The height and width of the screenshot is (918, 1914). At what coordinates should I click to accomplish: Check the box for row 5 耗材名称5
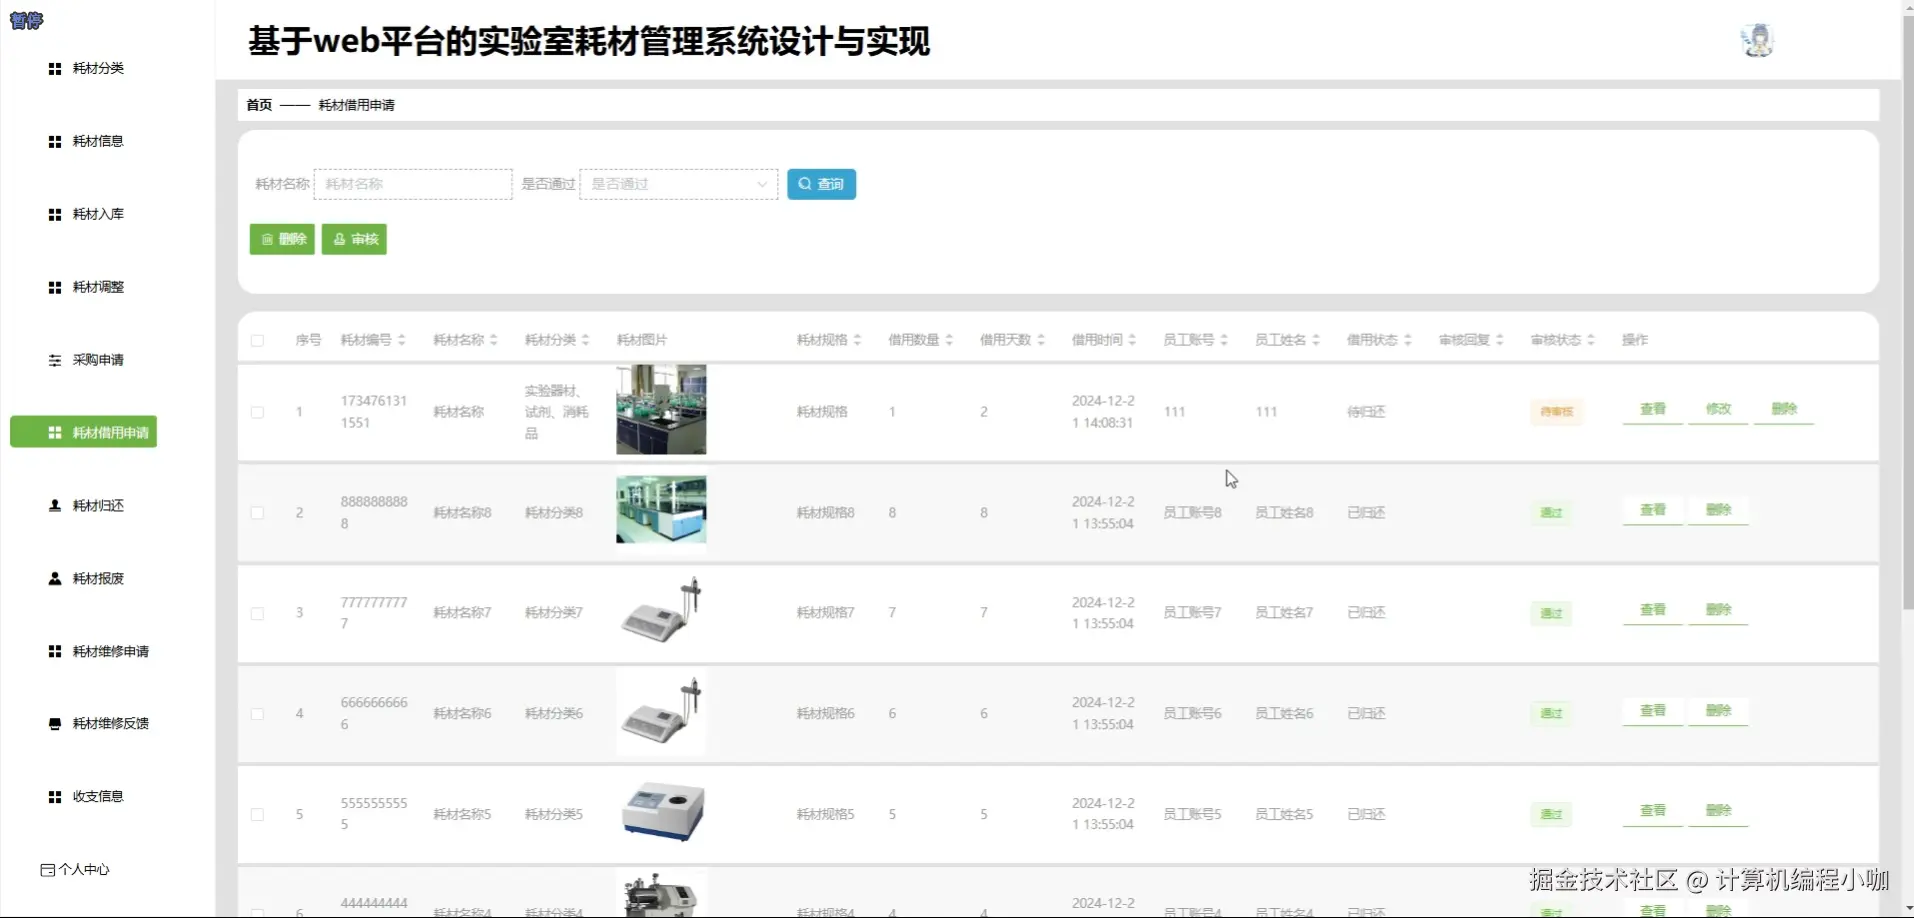[257, 815]
